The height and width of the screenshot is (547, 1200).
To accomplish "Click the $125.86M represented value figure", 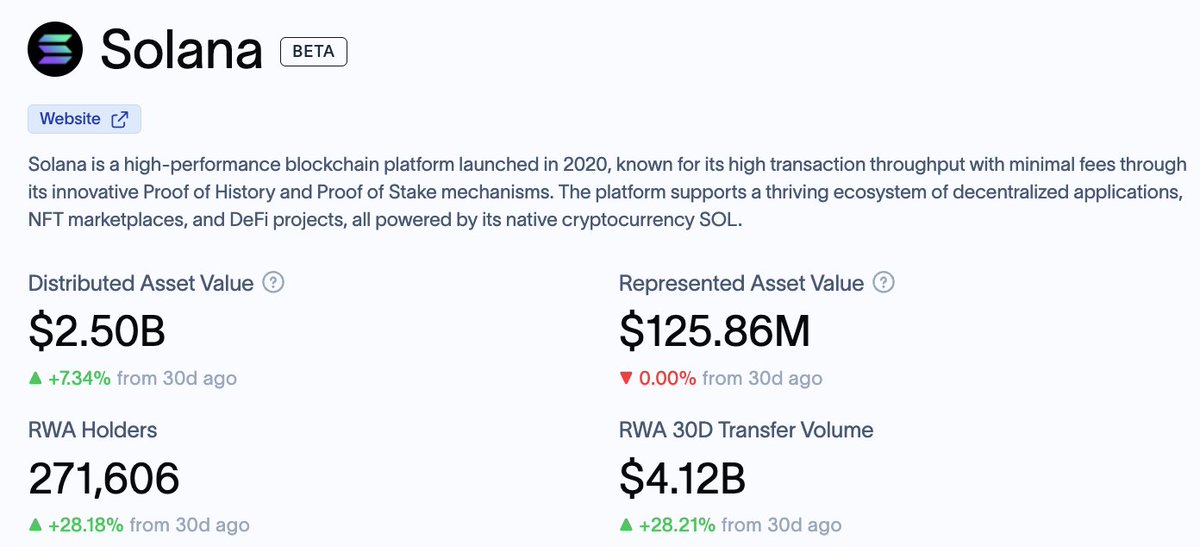I will pyautogui.click(x=715, y=333).
